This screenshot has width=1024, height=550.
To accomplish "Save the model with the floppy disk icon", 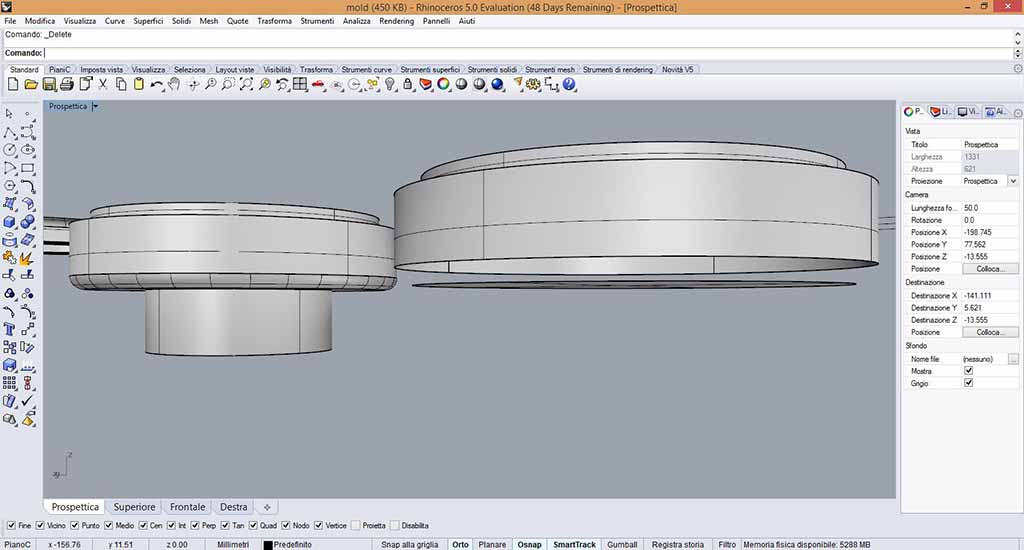I will pos(49,84).
